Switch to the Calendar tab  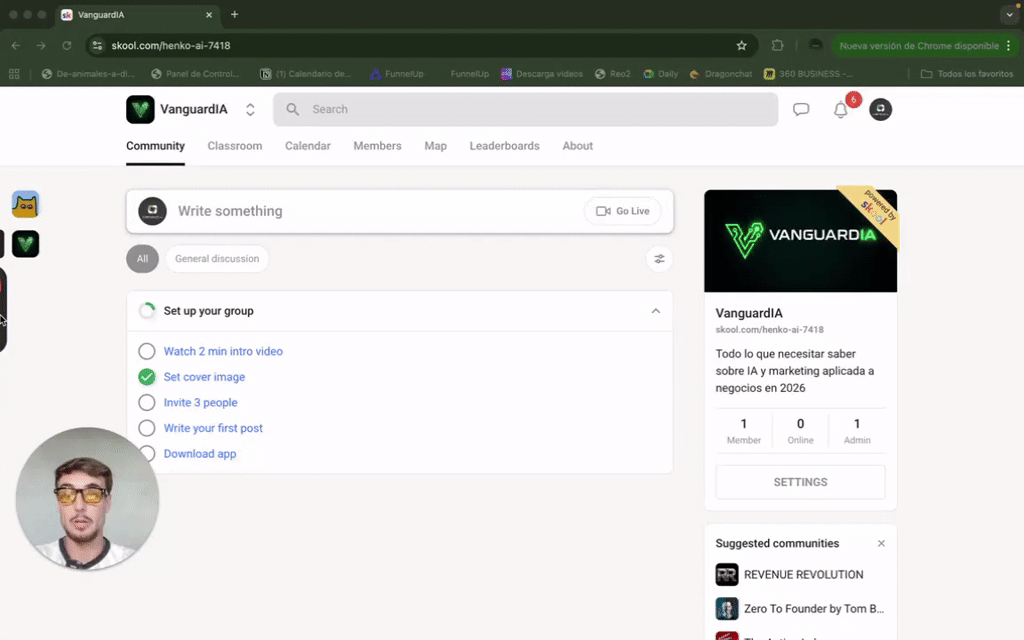pos(308,146)
